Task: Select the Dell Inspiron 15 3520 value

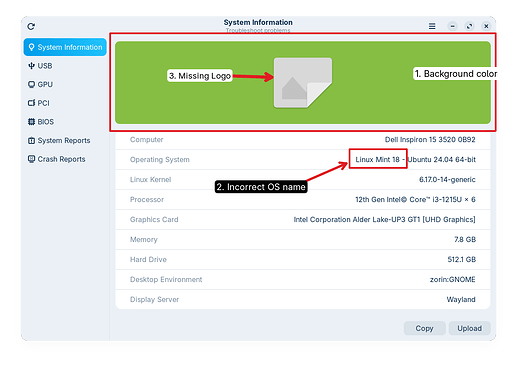Action: 430,140
